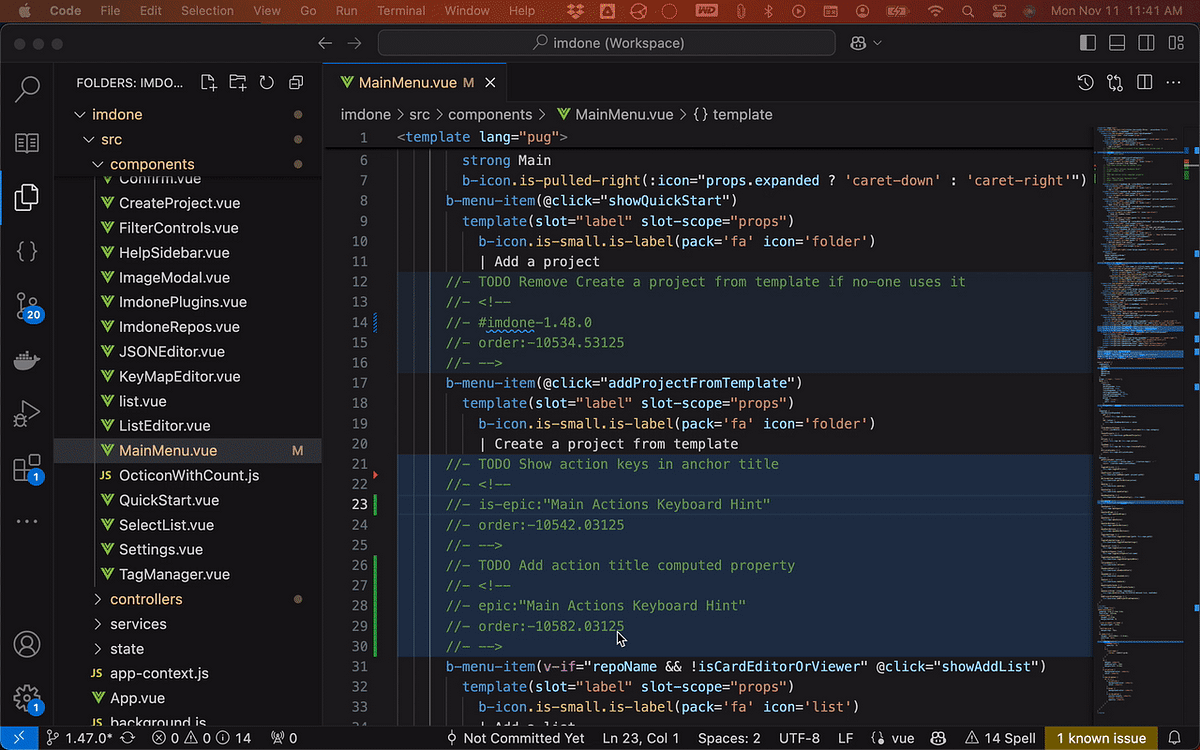1200x750 pixels.
Task: Open notifications bell in status bar
Action: point(1173,738)
